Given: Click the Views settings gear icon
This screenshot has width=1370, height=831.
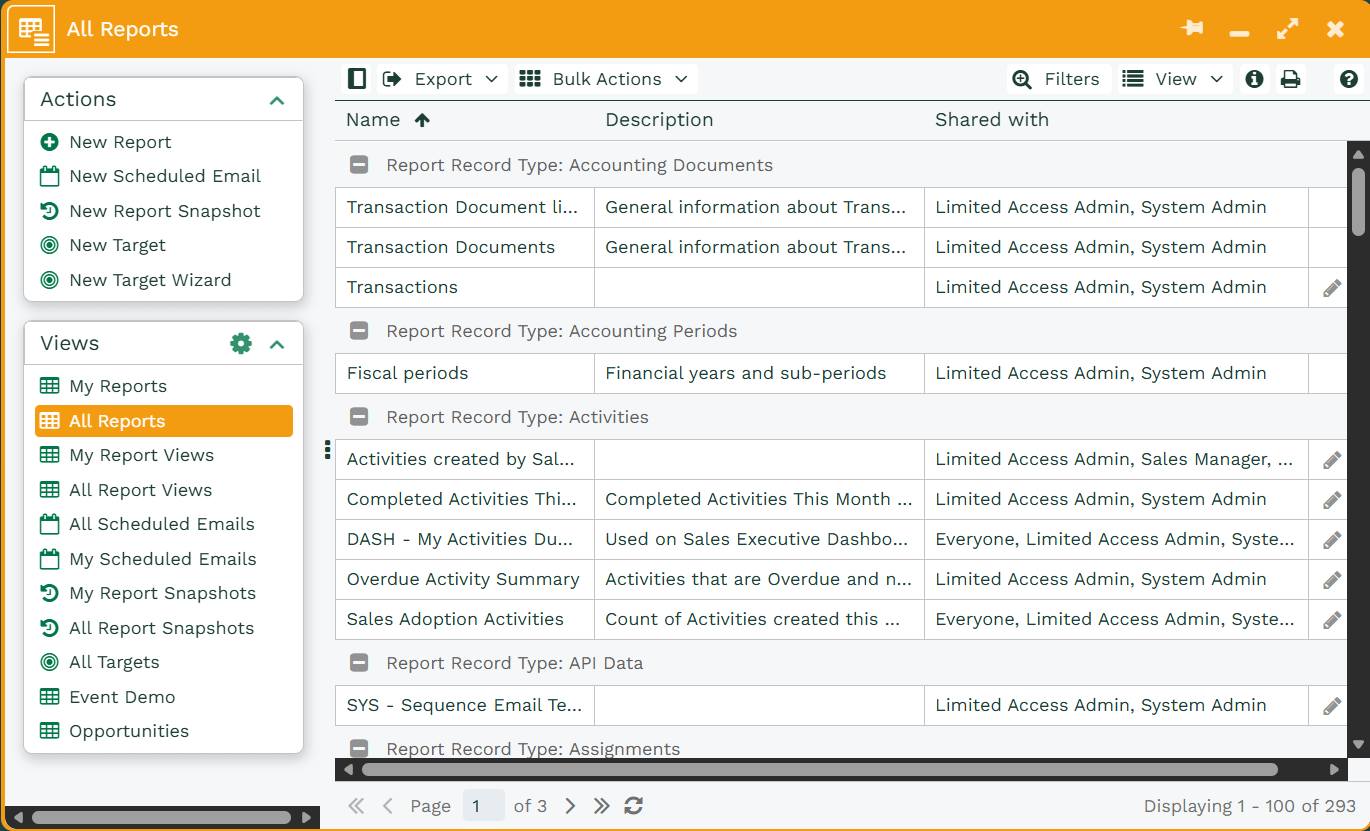Looking at the screenshot, I should pos(241,344).
